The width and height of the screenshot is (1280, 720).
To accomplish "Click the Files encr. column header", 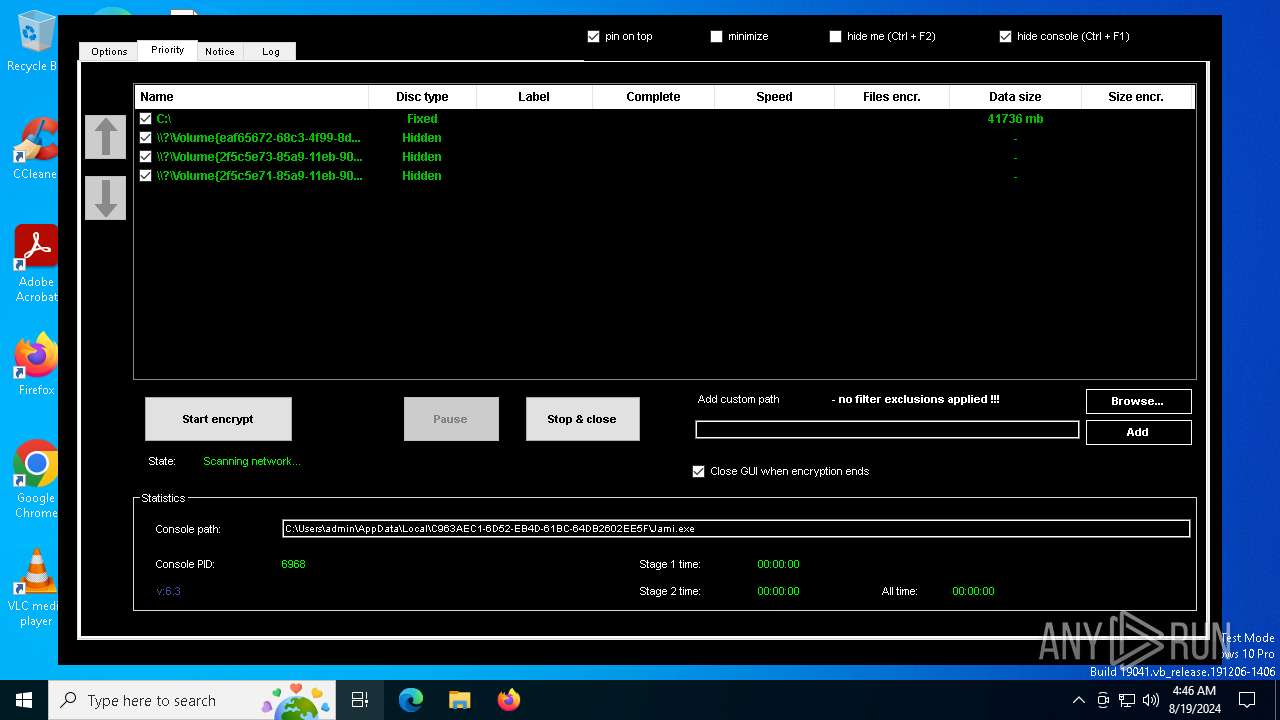I will point(891,97).
